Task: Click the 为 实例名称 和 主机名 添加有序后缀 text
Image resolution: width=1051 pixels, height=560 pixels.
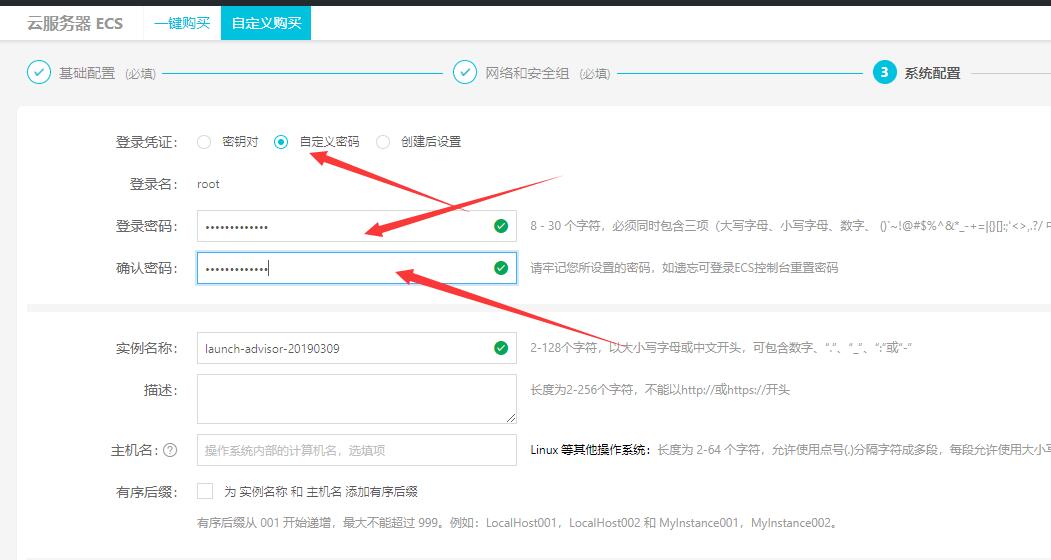Action: tap(320, 492)
